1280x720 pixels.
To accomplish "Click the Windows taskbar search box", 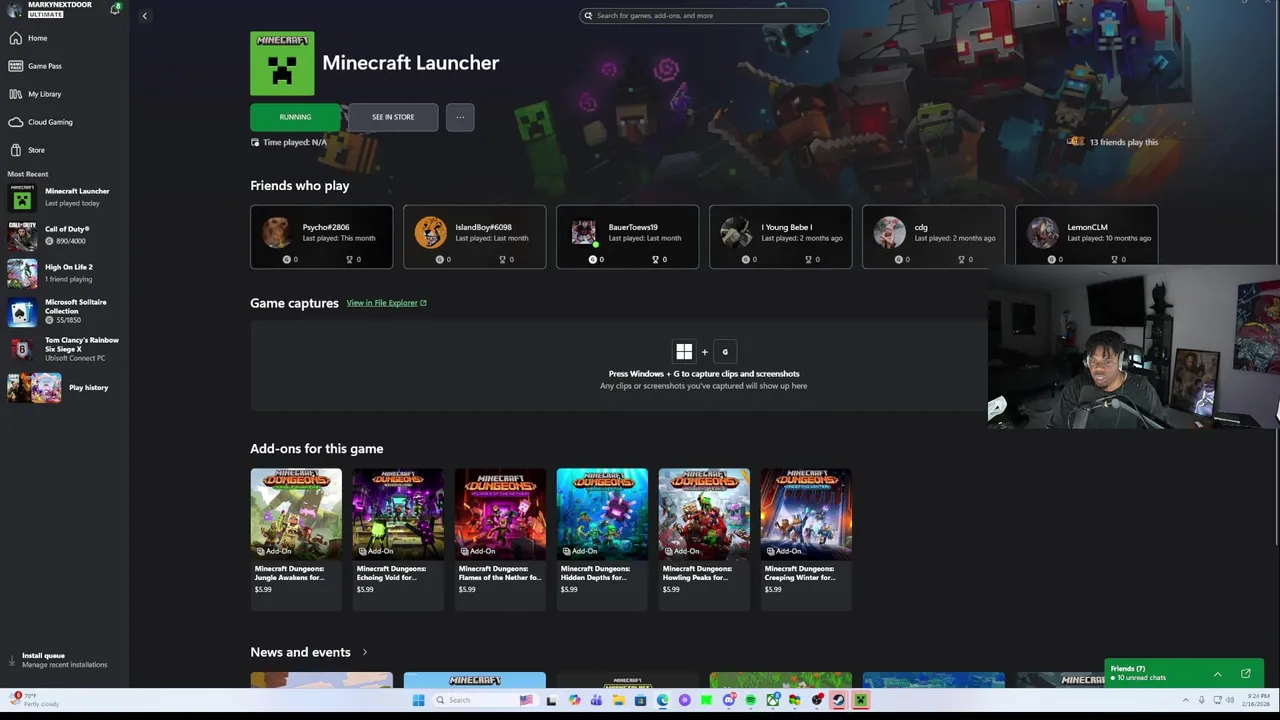I will click(x=485, y=700).
